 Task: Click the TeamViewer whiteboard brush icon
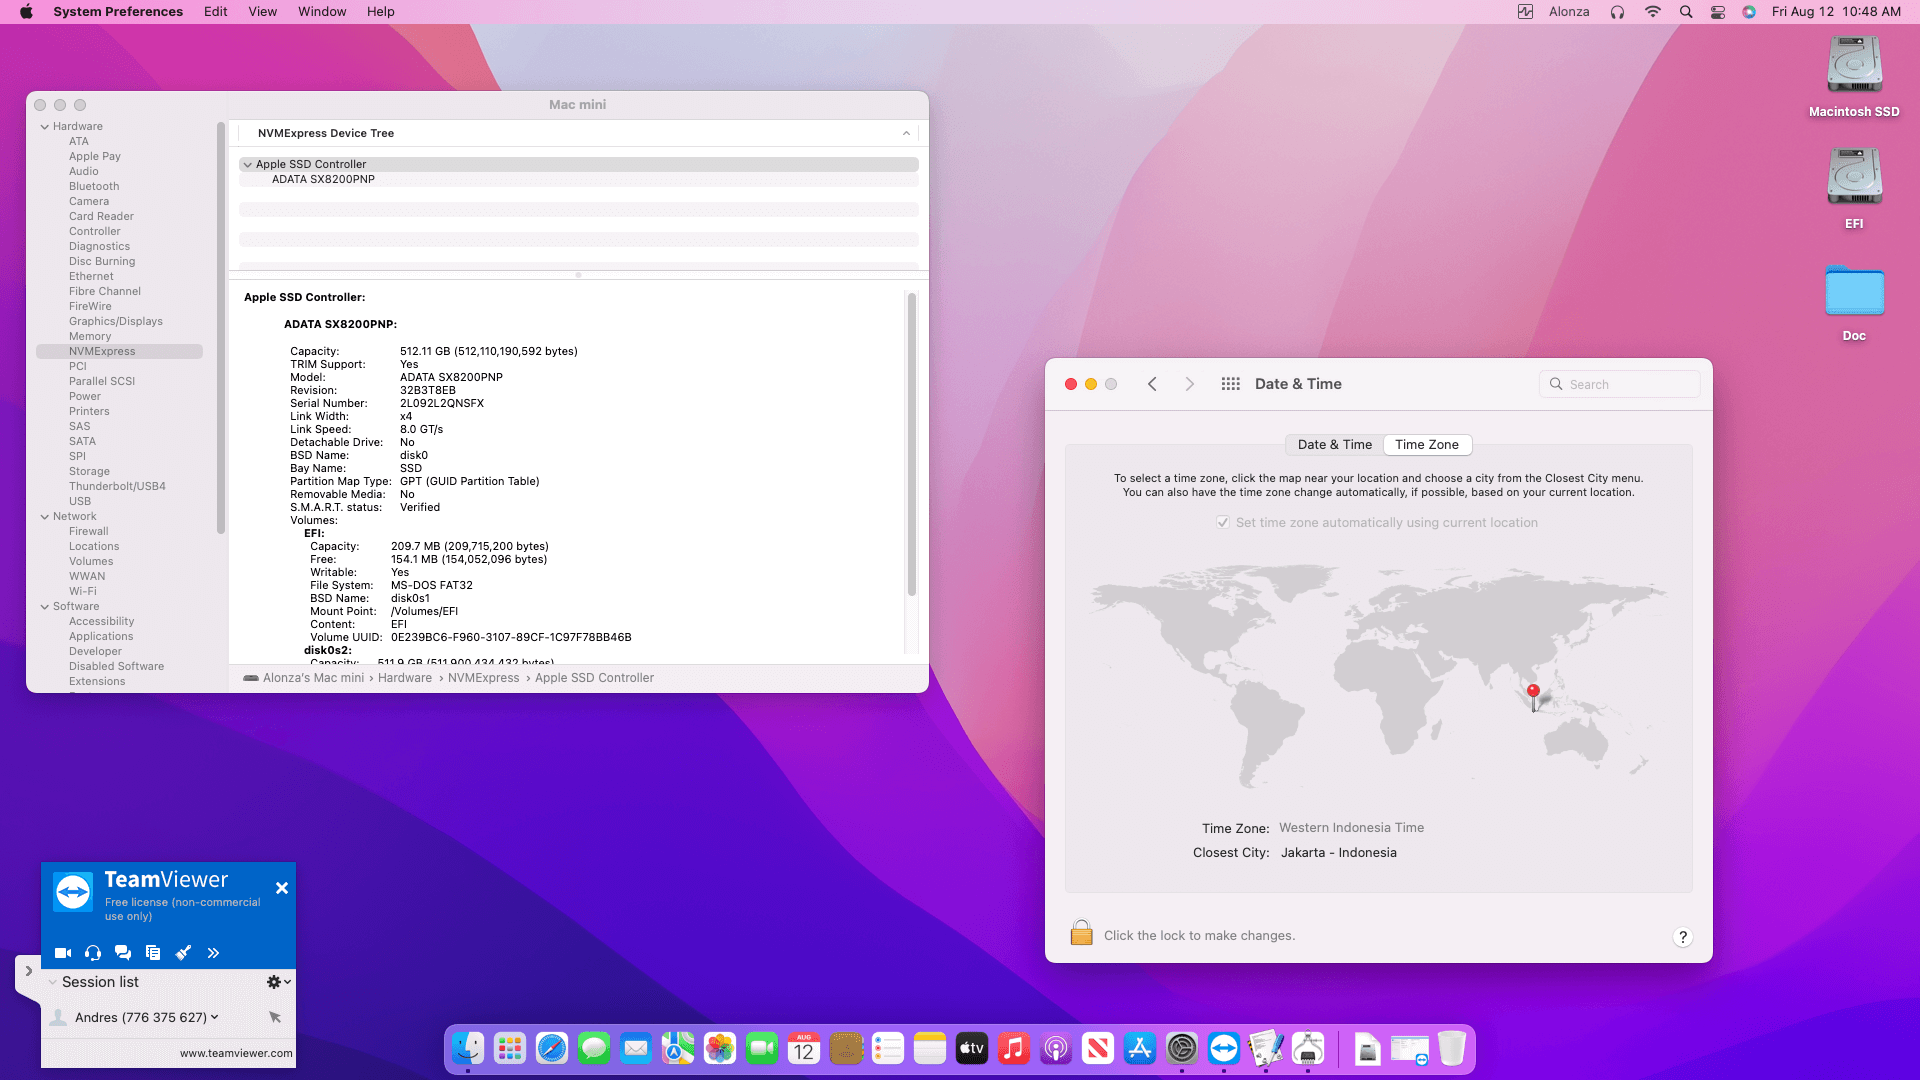click(183, 953)
